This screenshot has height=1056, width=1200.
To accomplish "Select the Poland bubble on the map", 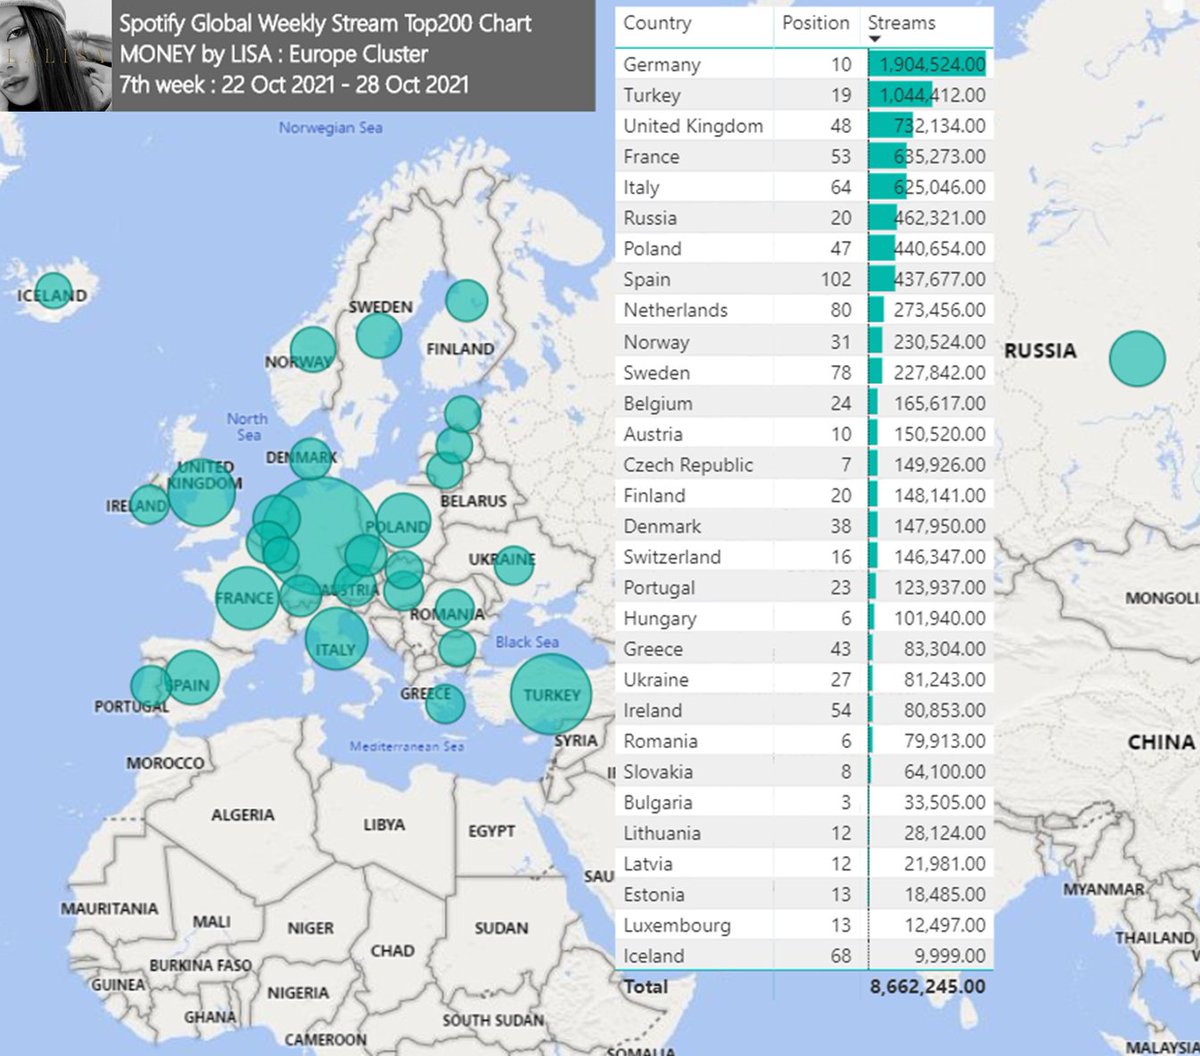I will click(403, 521).
